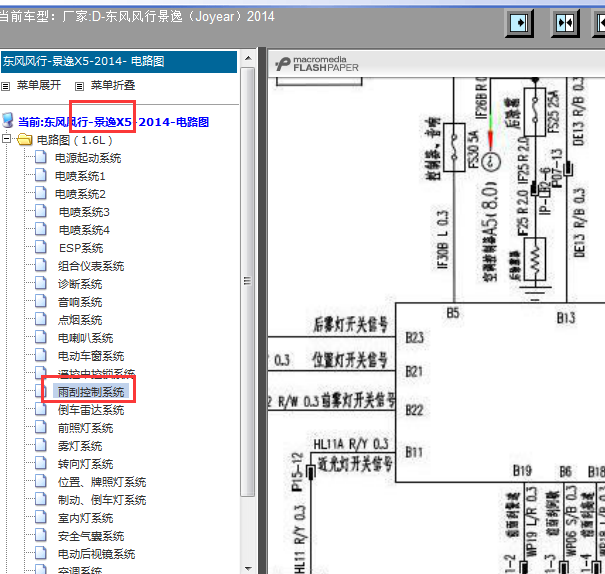Click the tree panel scroll-up arrow
605x574 pixels.
click(248, 58)
